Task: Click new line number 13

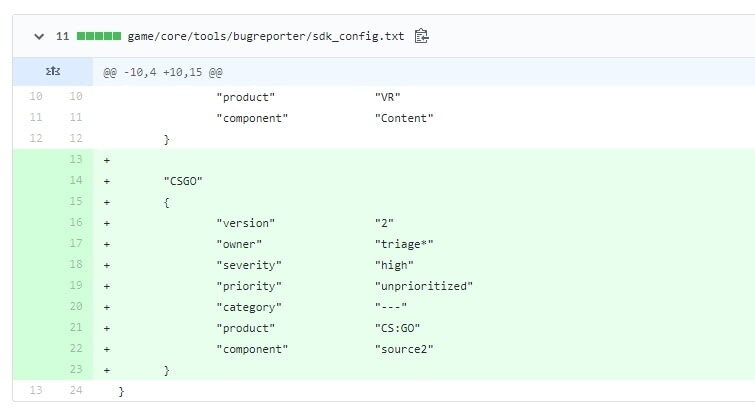Action: pyautogui.click(x=76, y=159)
